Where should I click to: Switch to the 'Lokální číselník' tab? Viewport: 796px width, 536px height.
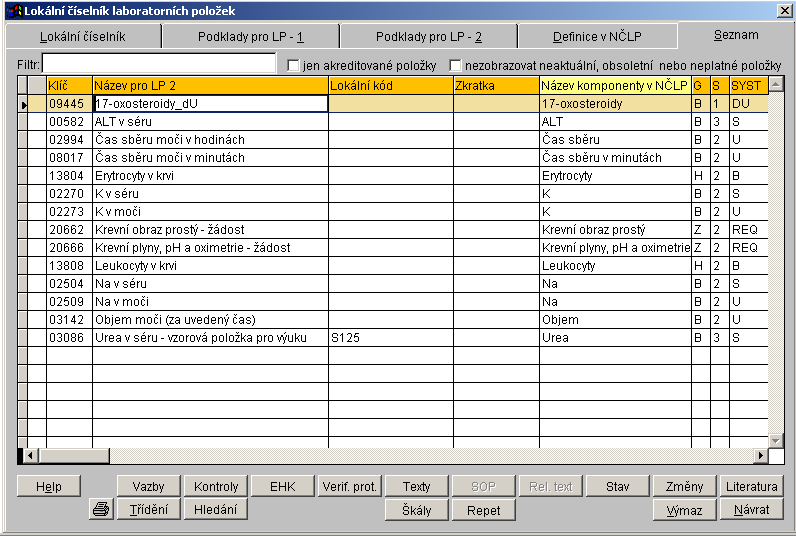point(82,37)
